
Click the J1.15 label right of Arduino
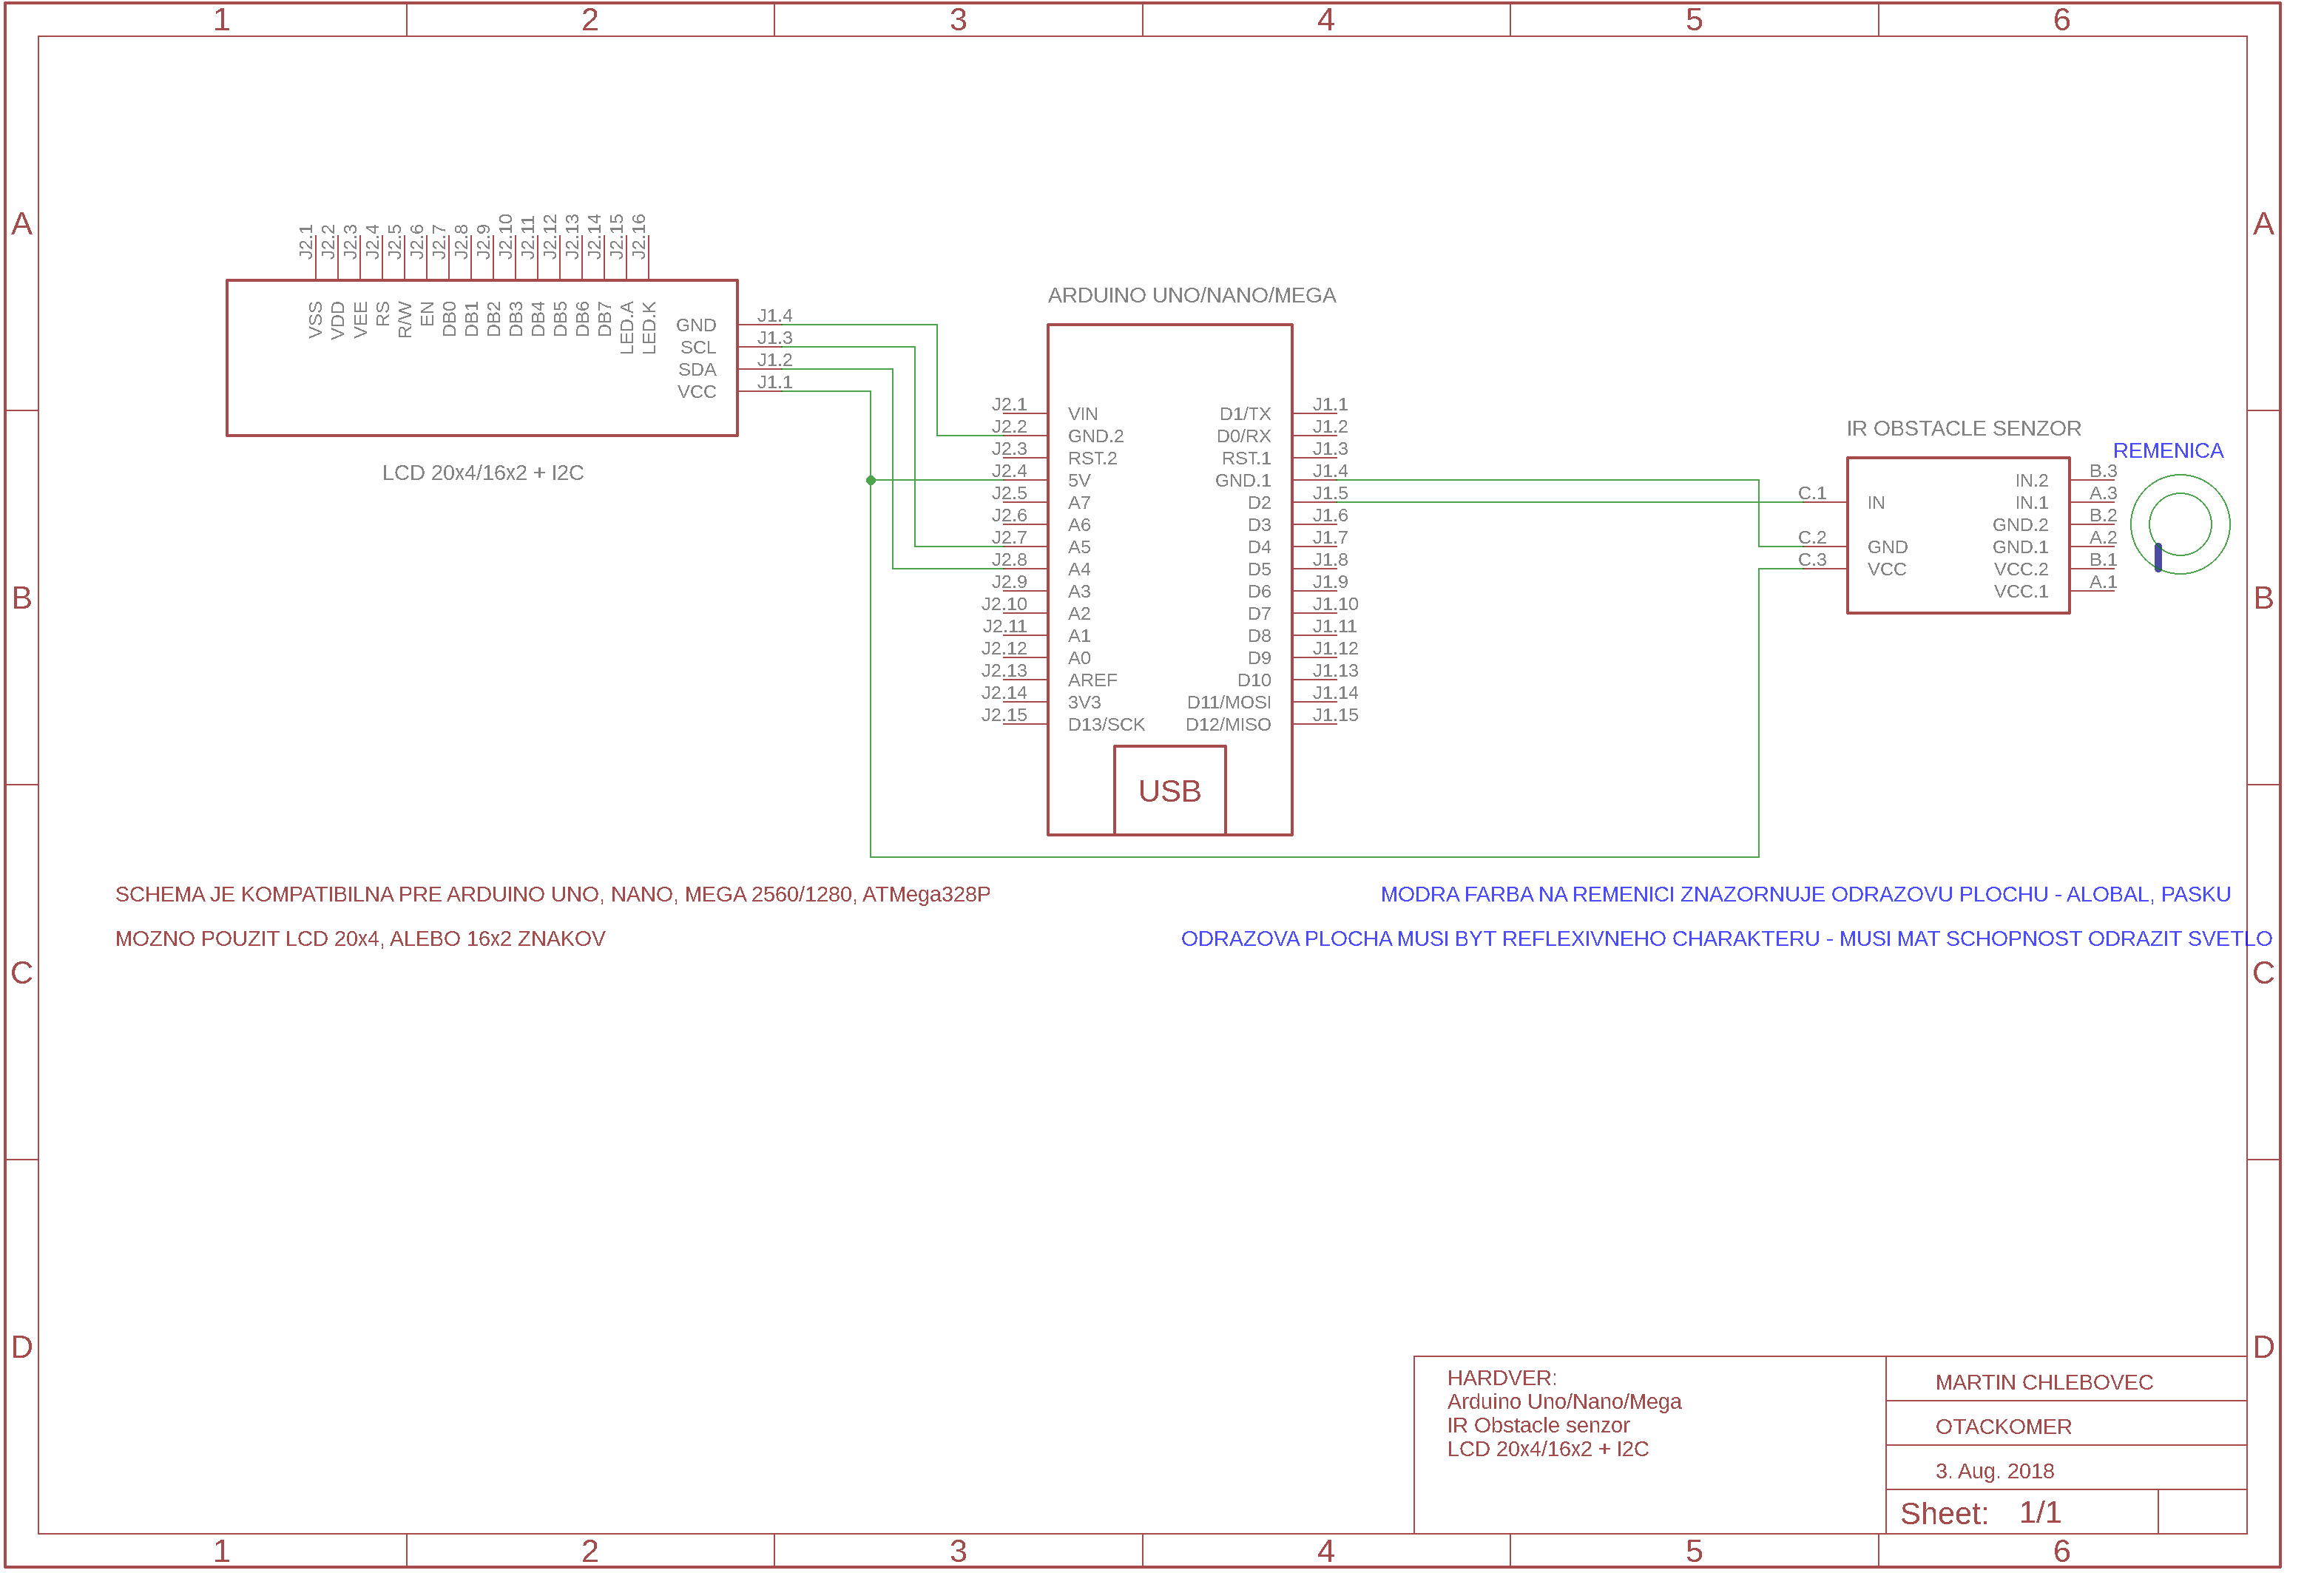(1334, 714)
